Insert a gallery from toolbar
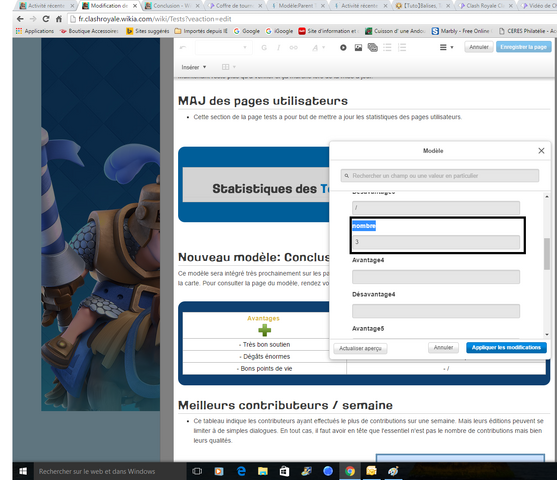This screenshot has width=557, height=480. coord(373,47)
